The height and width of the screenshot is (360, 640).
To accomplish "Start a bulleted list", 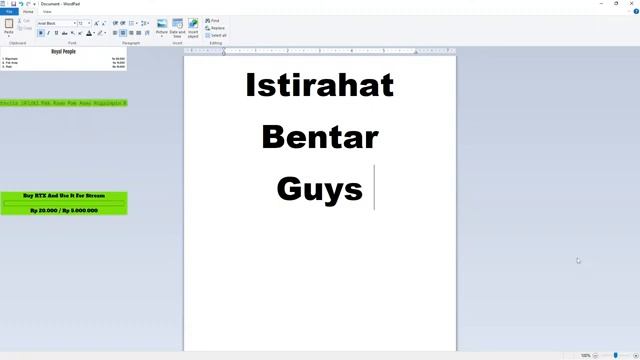I will pyautogui.click(x=131, y=23).
